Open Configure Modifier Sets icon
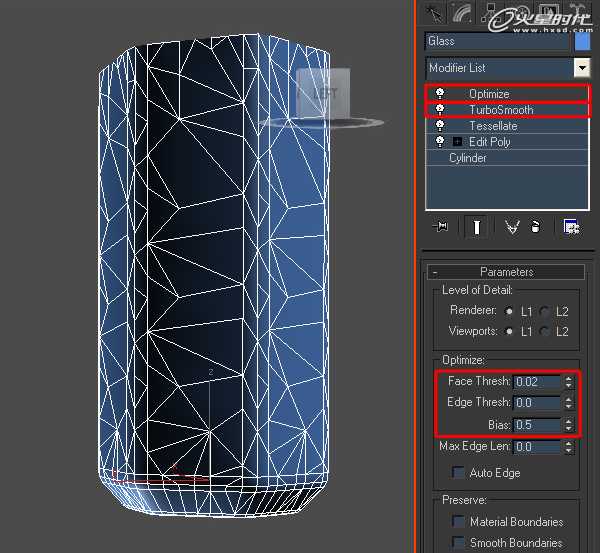The image size is (600, 553). coord(571,227)
